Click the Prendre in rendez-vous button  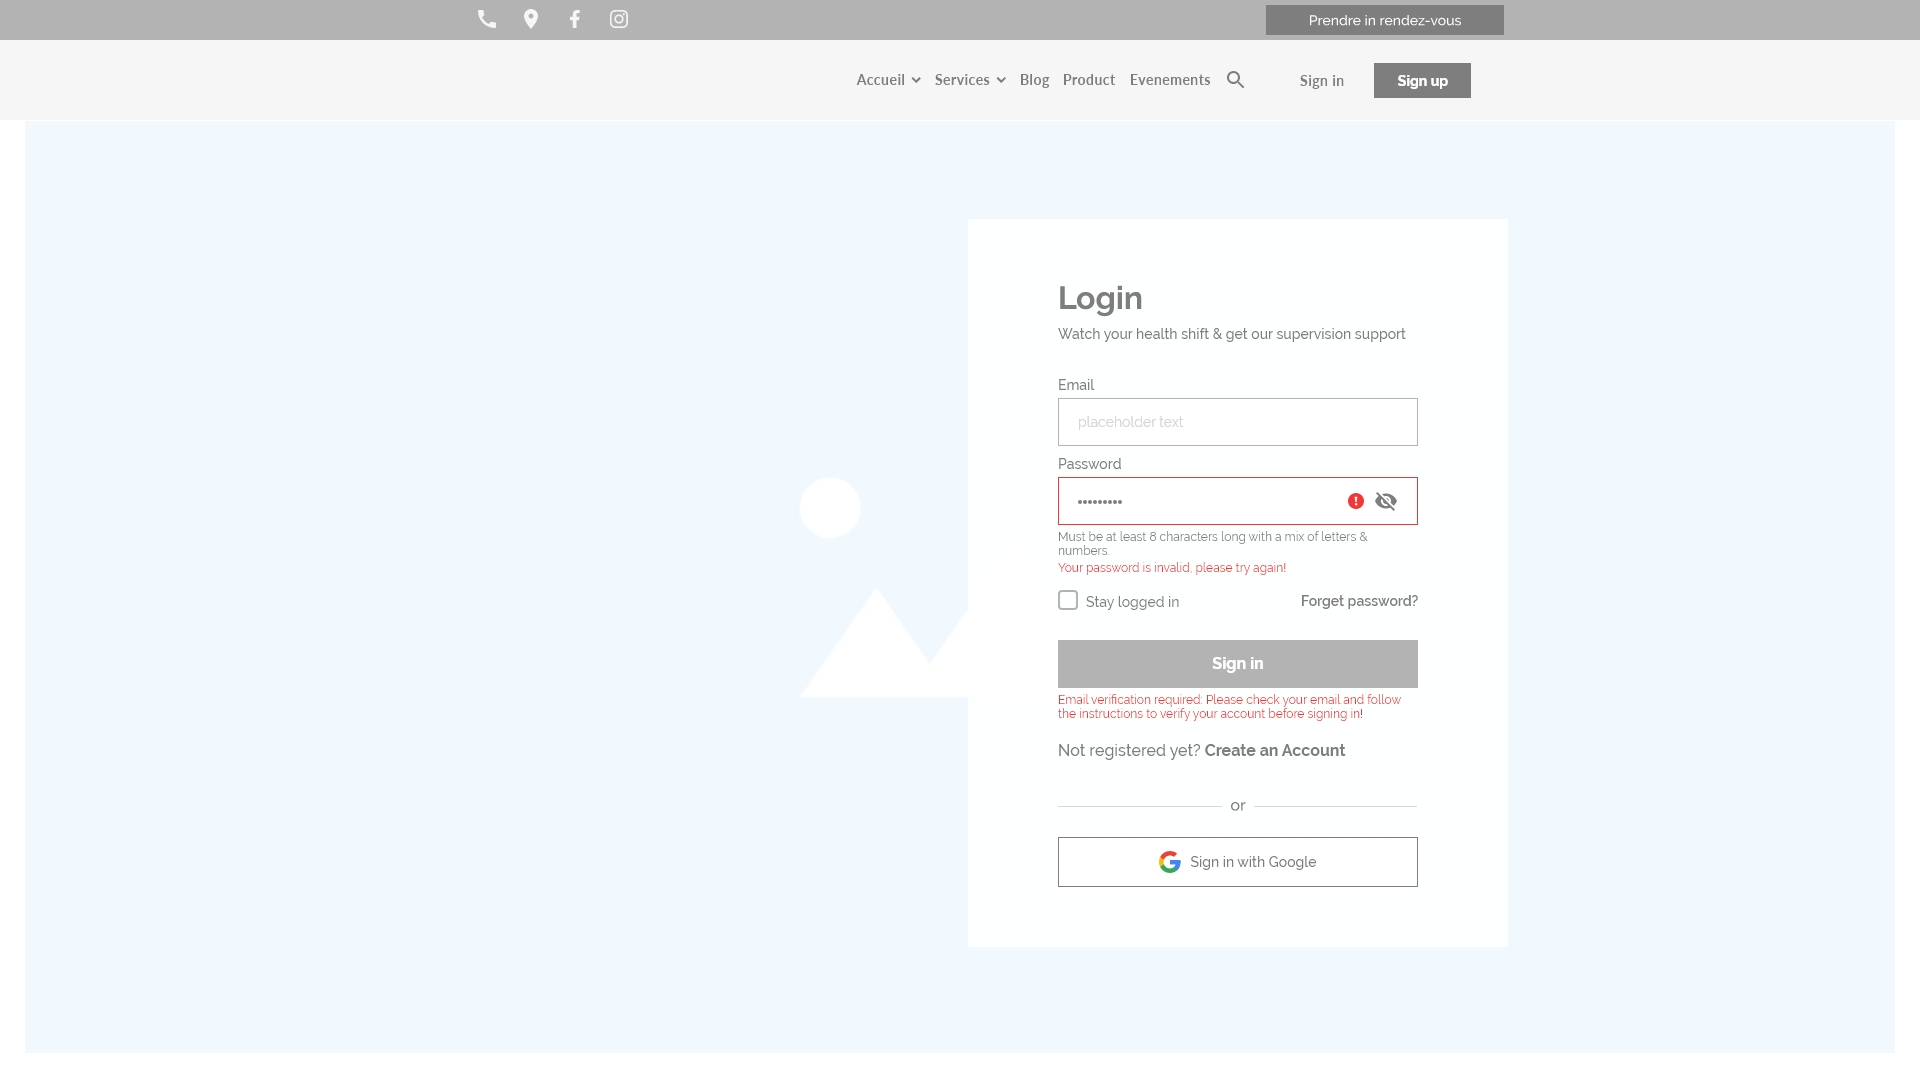(1385, 20)
